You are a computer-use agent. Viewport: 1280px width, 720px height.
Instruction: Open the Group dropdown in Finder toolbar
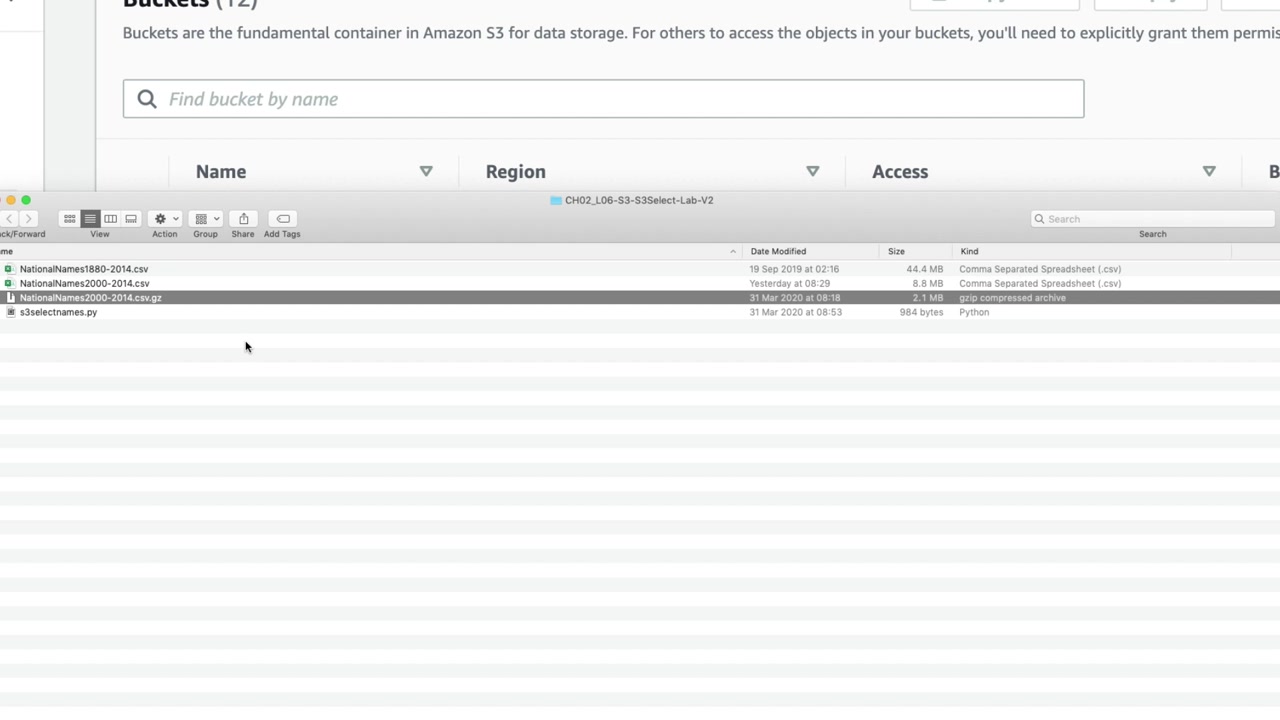point(206,219)
